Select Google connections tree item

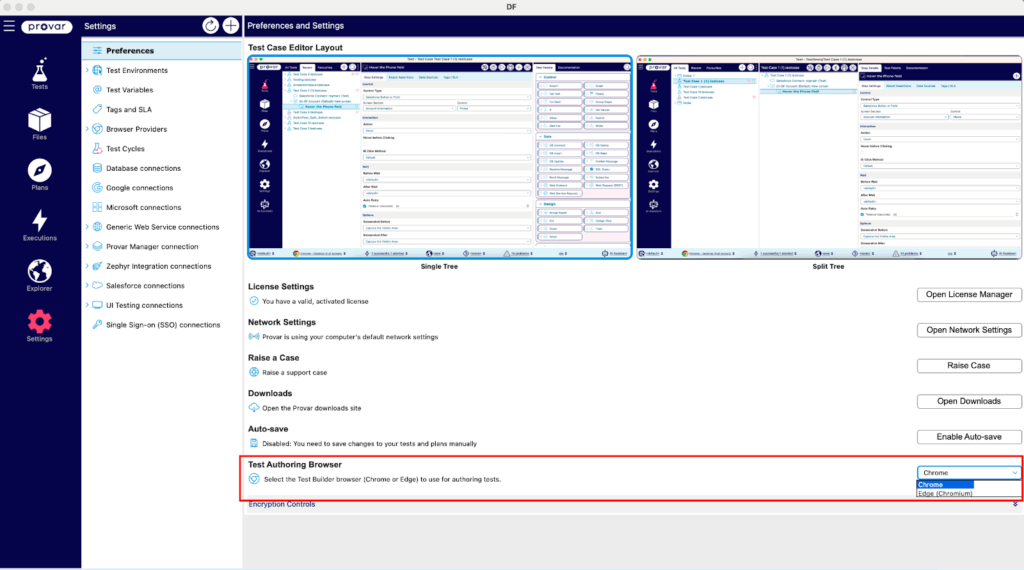(x=140, y=187)
